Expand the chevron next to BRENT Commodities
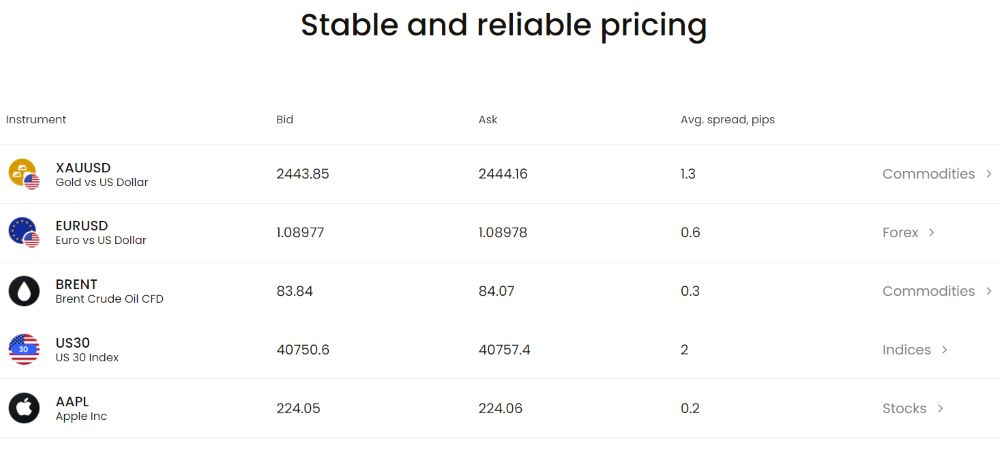Image resolution: width=1000 pixels, height=450 pixels. 988,291
